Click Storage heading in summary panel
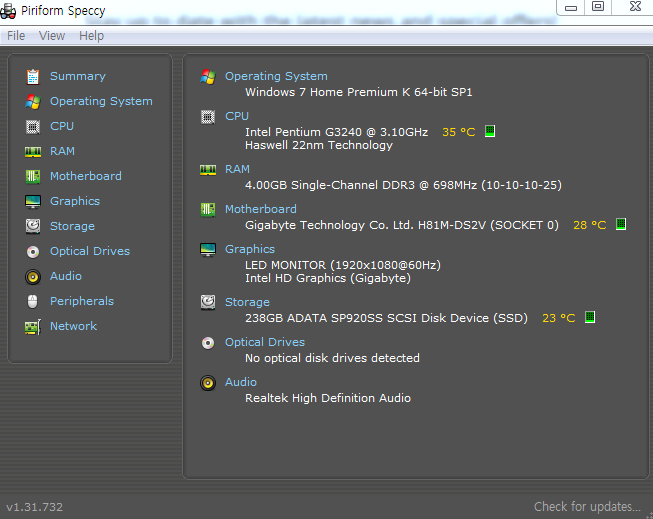The height and width of the screenshot is (519, 653). tap(247, 302)
